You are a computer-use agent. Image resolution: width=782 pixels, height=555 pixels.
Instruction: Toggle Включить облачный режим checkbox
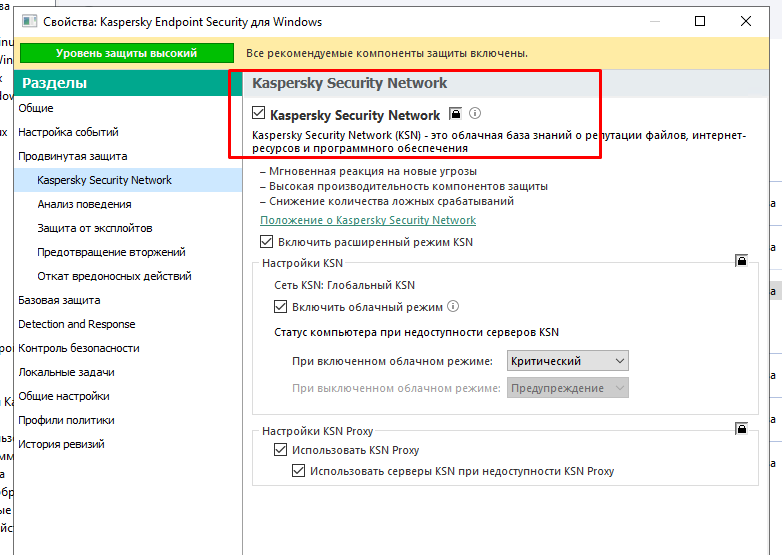(x=280, y=306)
